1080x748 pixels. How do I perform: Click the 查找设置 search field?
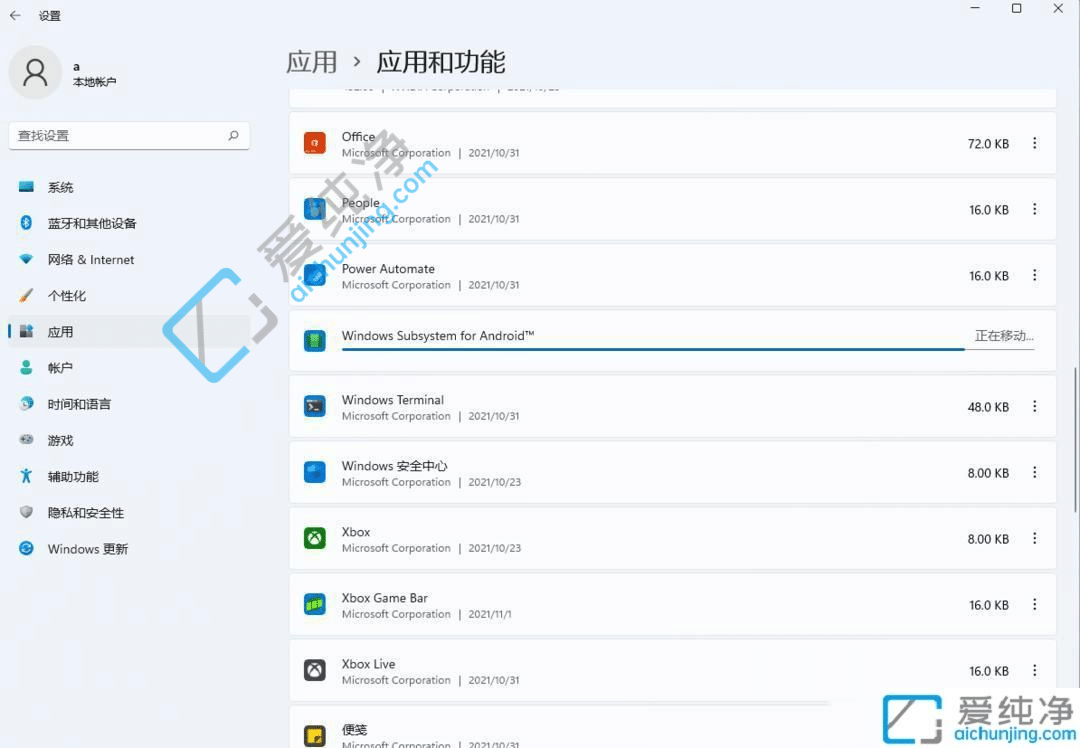click(x=129, y=136)
